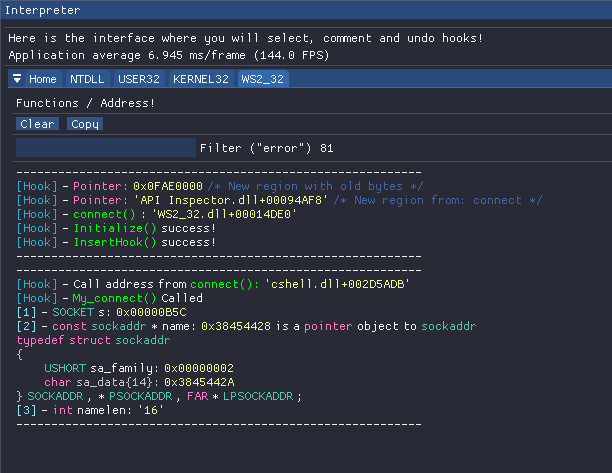Switch to the Home tab

43,79
